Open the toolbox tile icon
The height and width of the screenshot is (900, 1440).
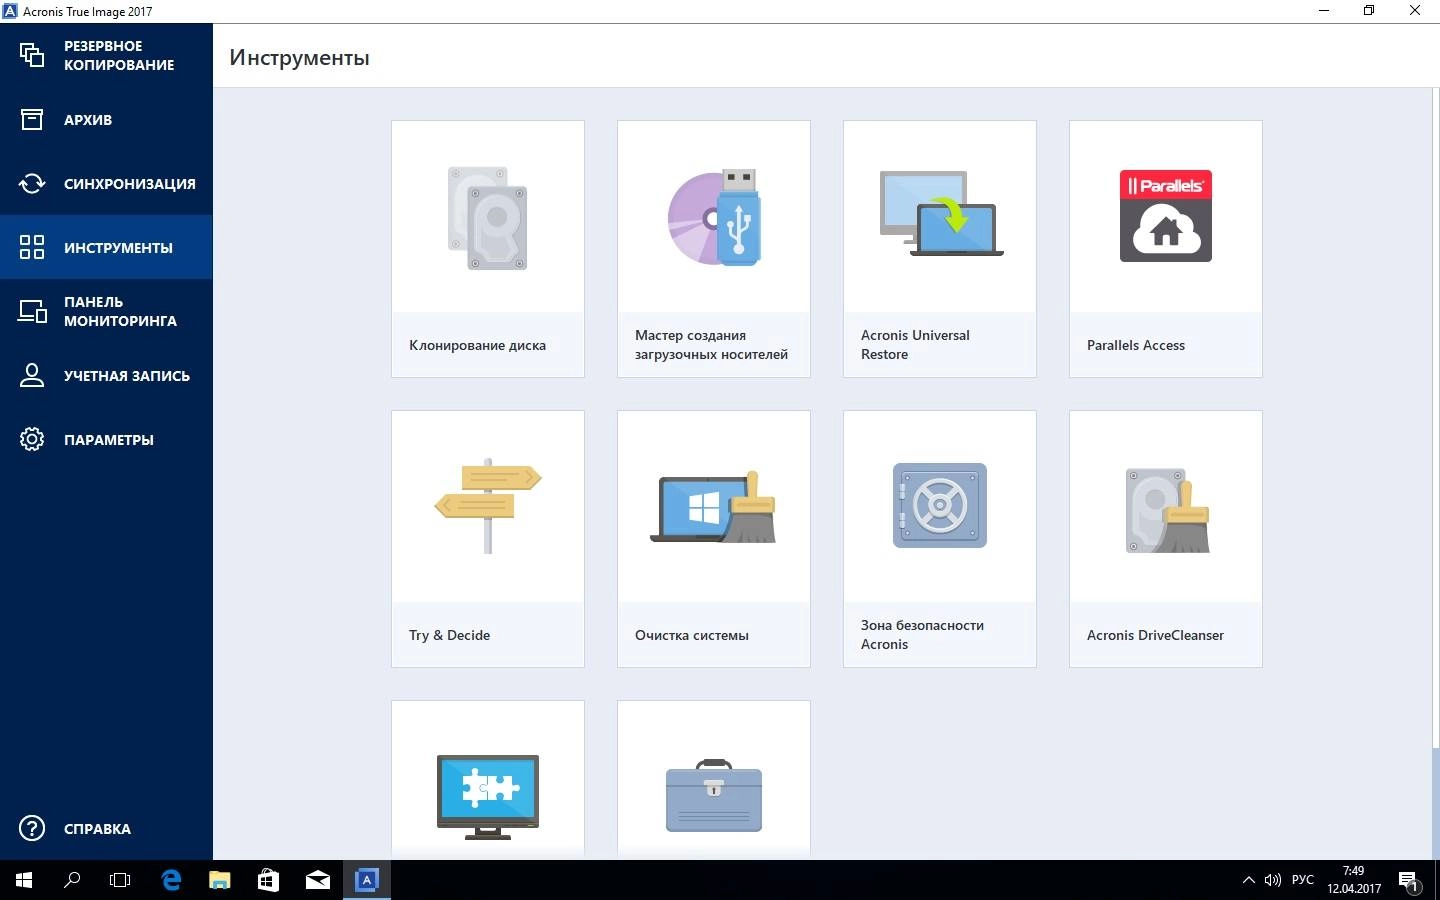714,796
